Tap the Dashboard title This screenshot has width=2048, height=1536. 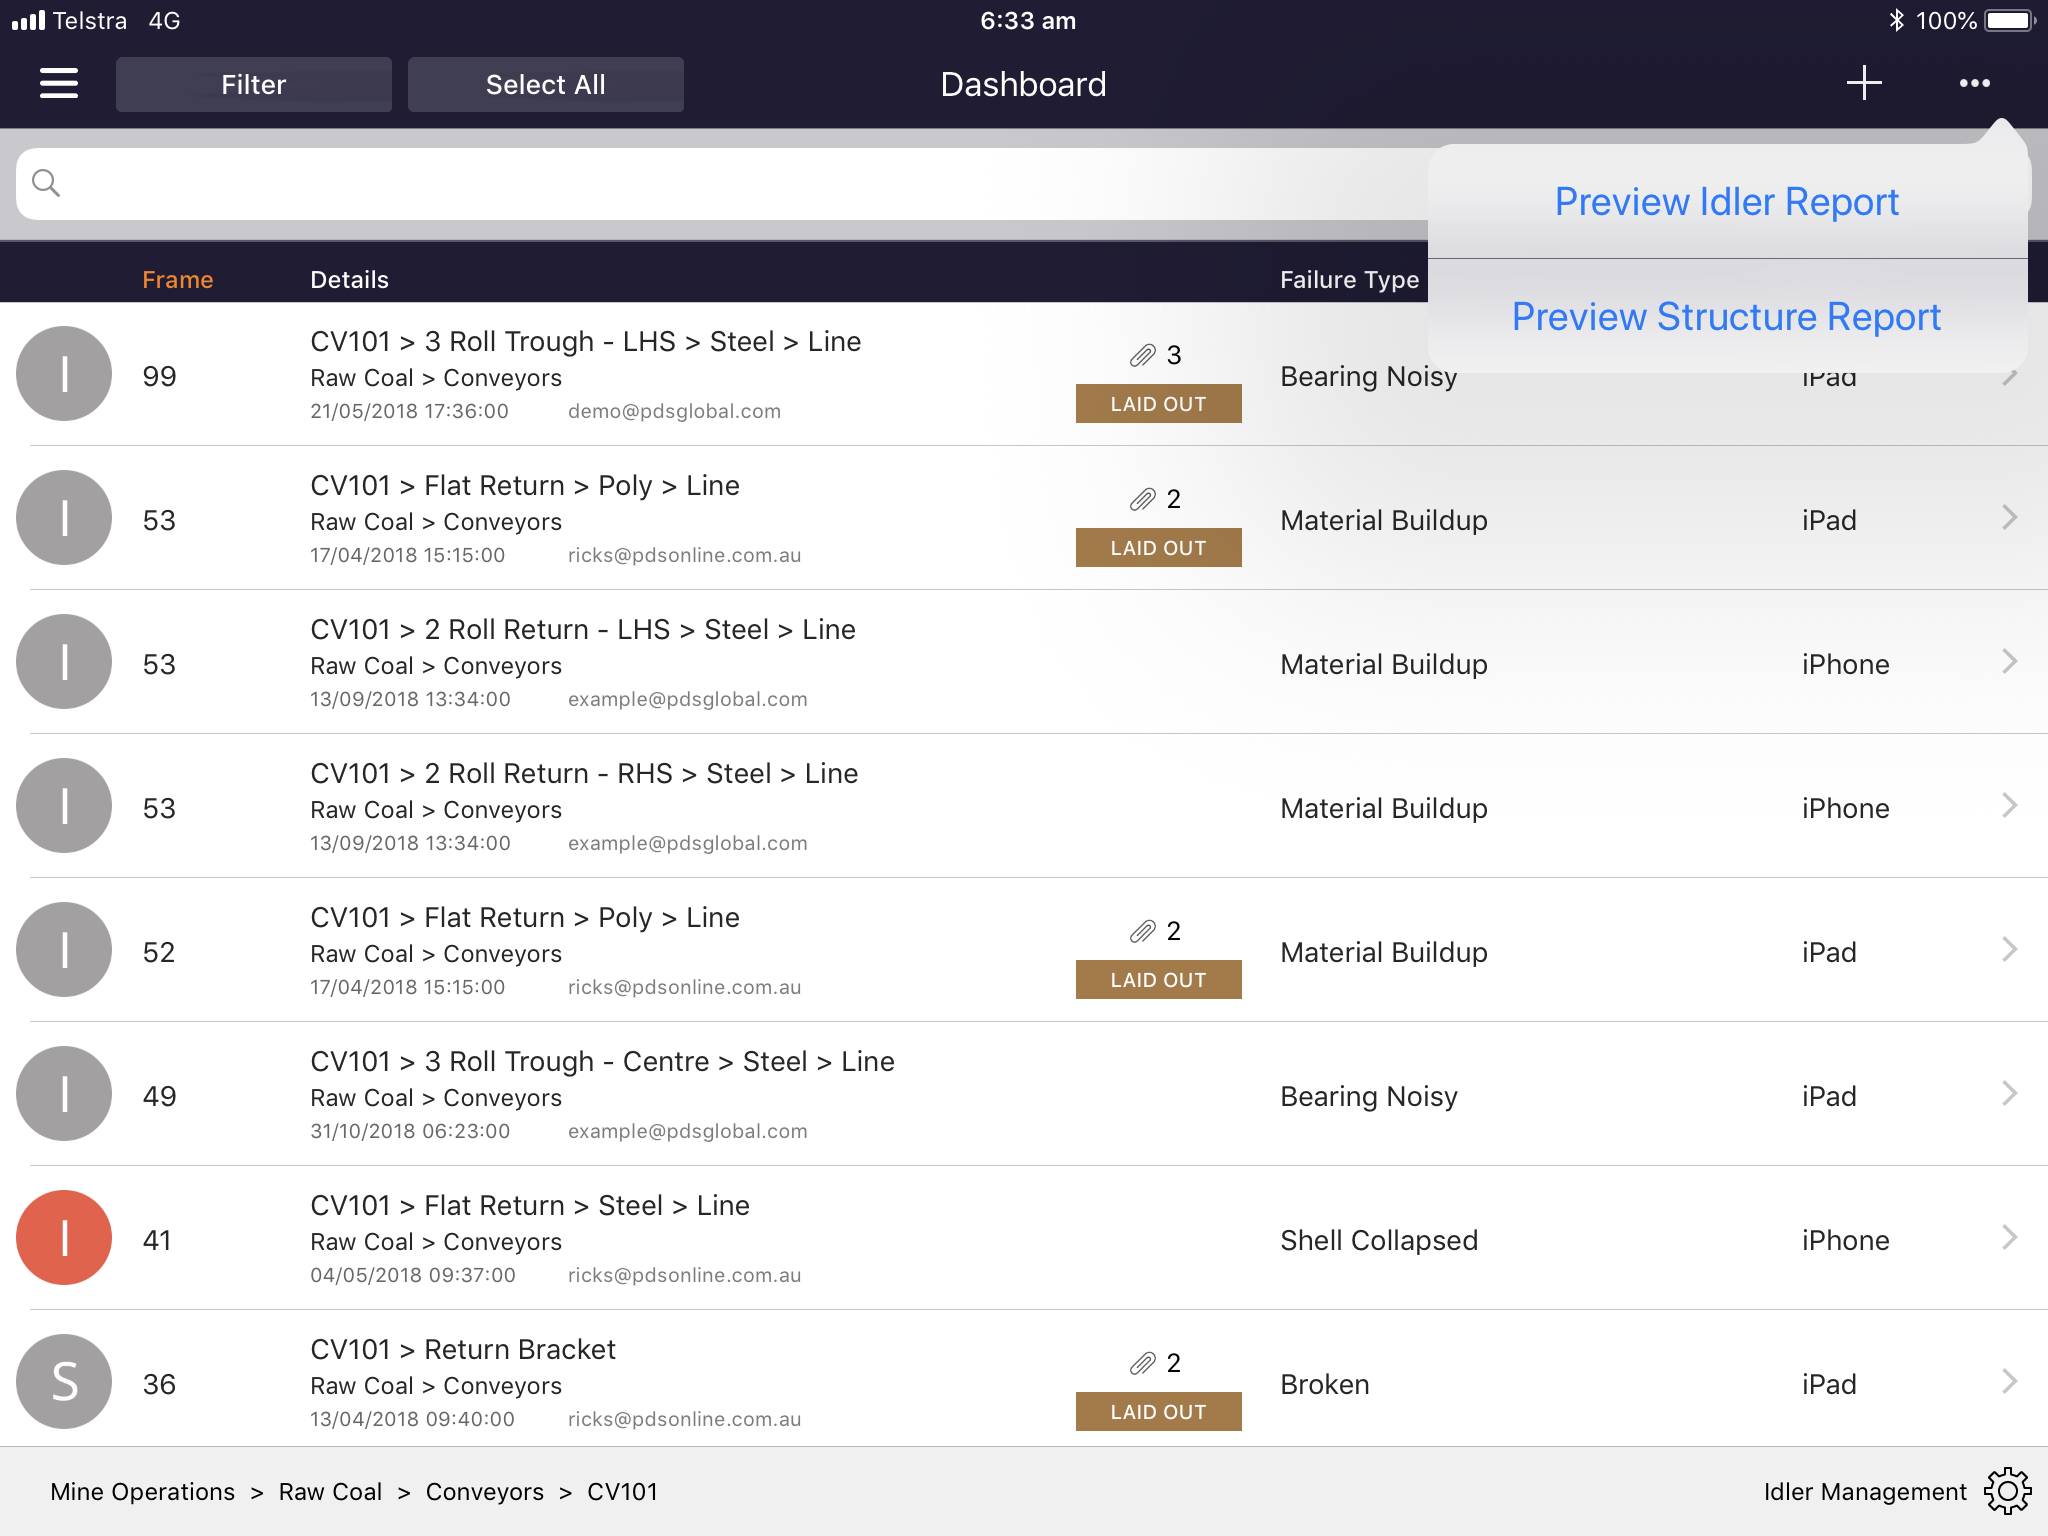[x=1023, y=84]
